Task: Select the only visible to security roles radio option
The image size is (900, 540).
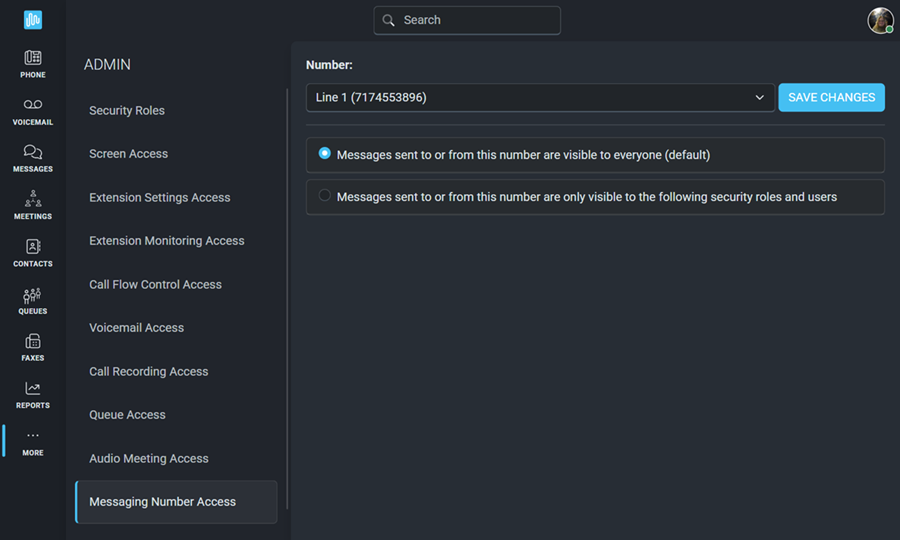Action: point(324,195)
